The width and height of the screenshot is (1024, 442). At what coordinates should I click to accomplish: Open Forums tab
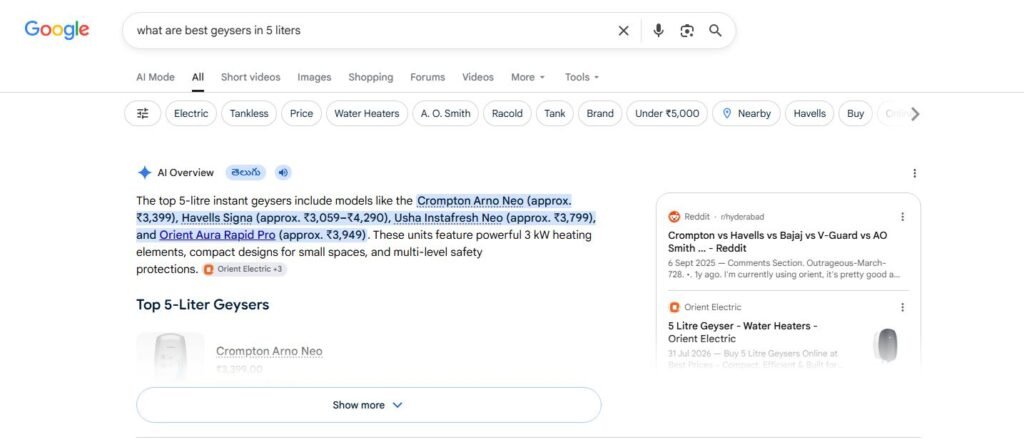click(x=428, y=77)
